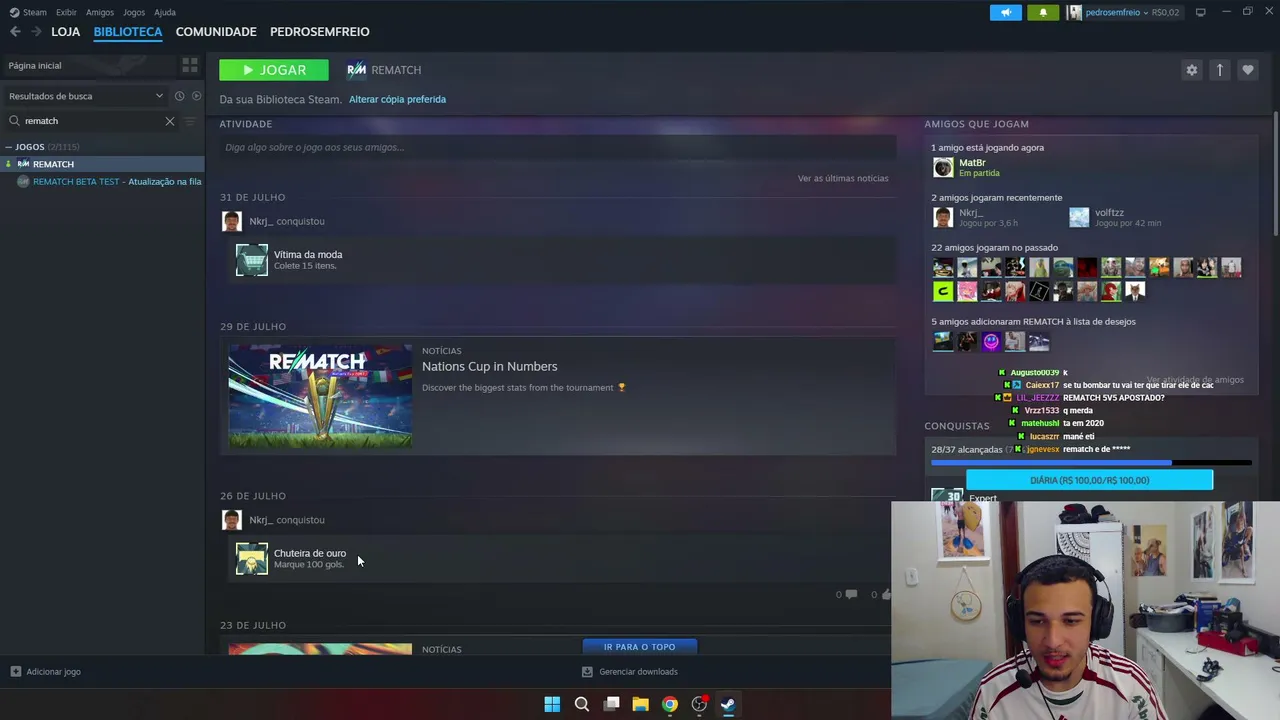Screen dimensions: 1280x720
Task: Click the activity comment input field
Action: point(558,147)
